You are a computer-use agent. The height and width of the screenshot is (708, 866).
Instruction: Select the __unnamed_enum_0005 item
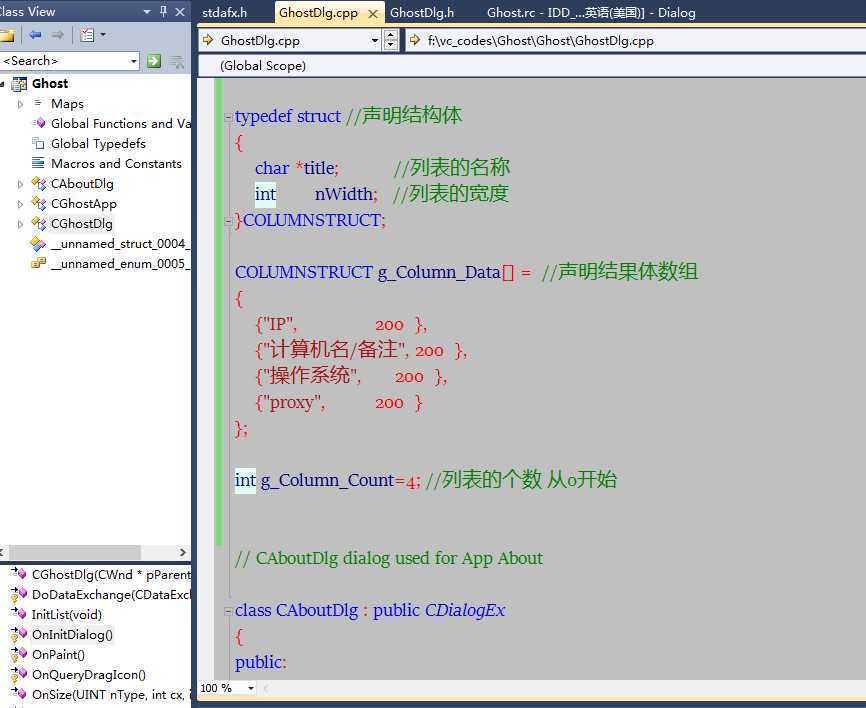120,263
